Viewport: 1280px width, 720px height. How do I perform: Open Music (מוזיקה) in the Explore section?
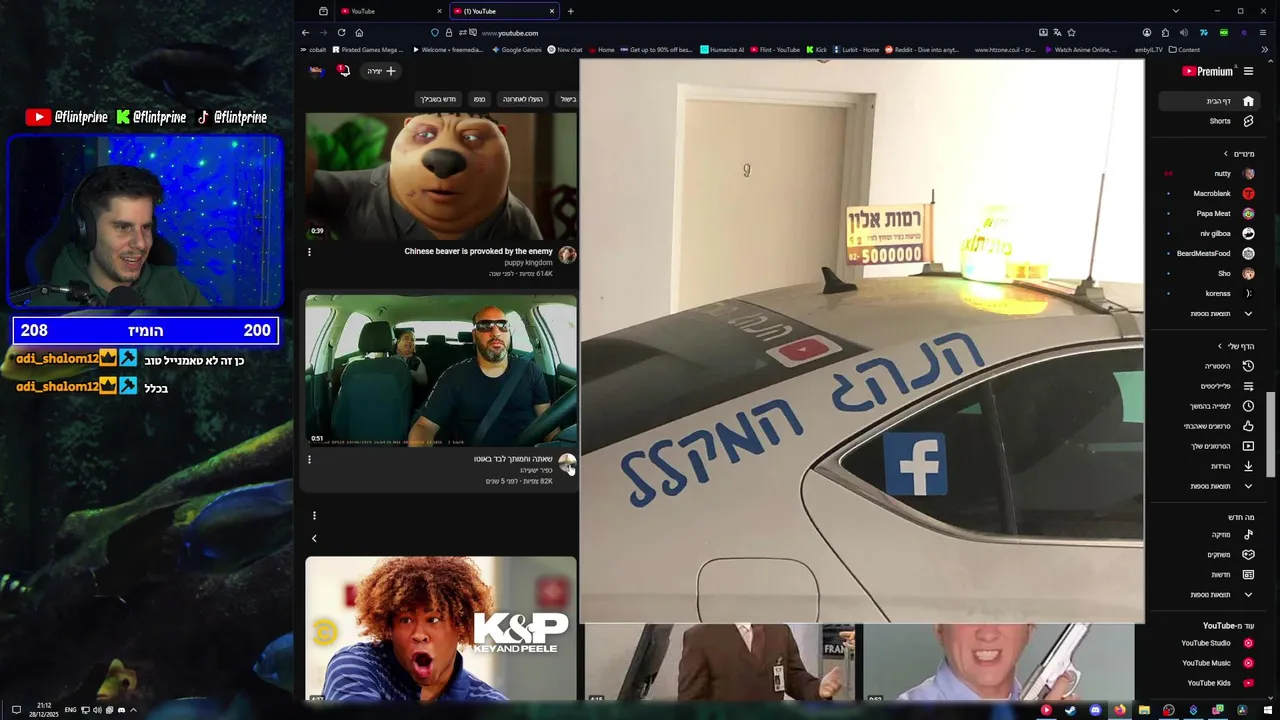[1208, 535]
